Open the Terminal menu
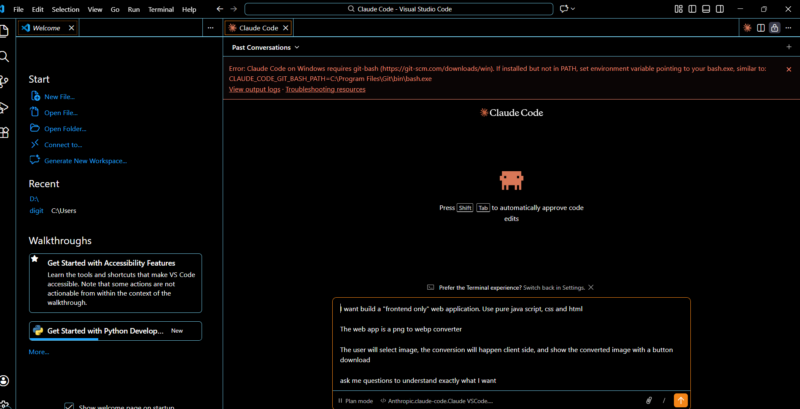 [x=161, y=9]
